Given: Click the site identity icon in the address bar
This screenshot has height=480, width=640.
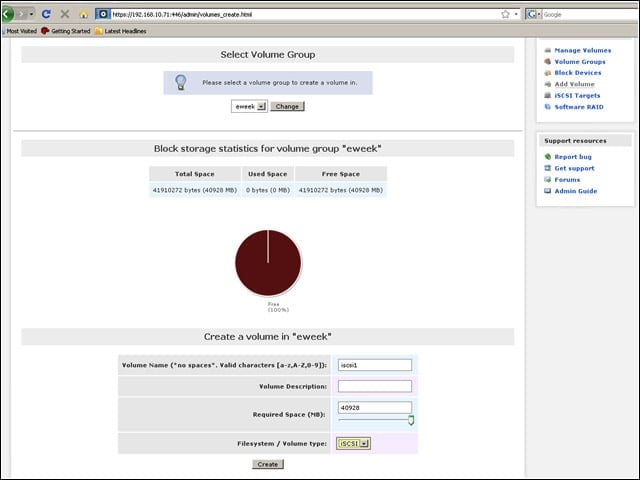Looking at the screenshot, I should (x=103, y=14).
